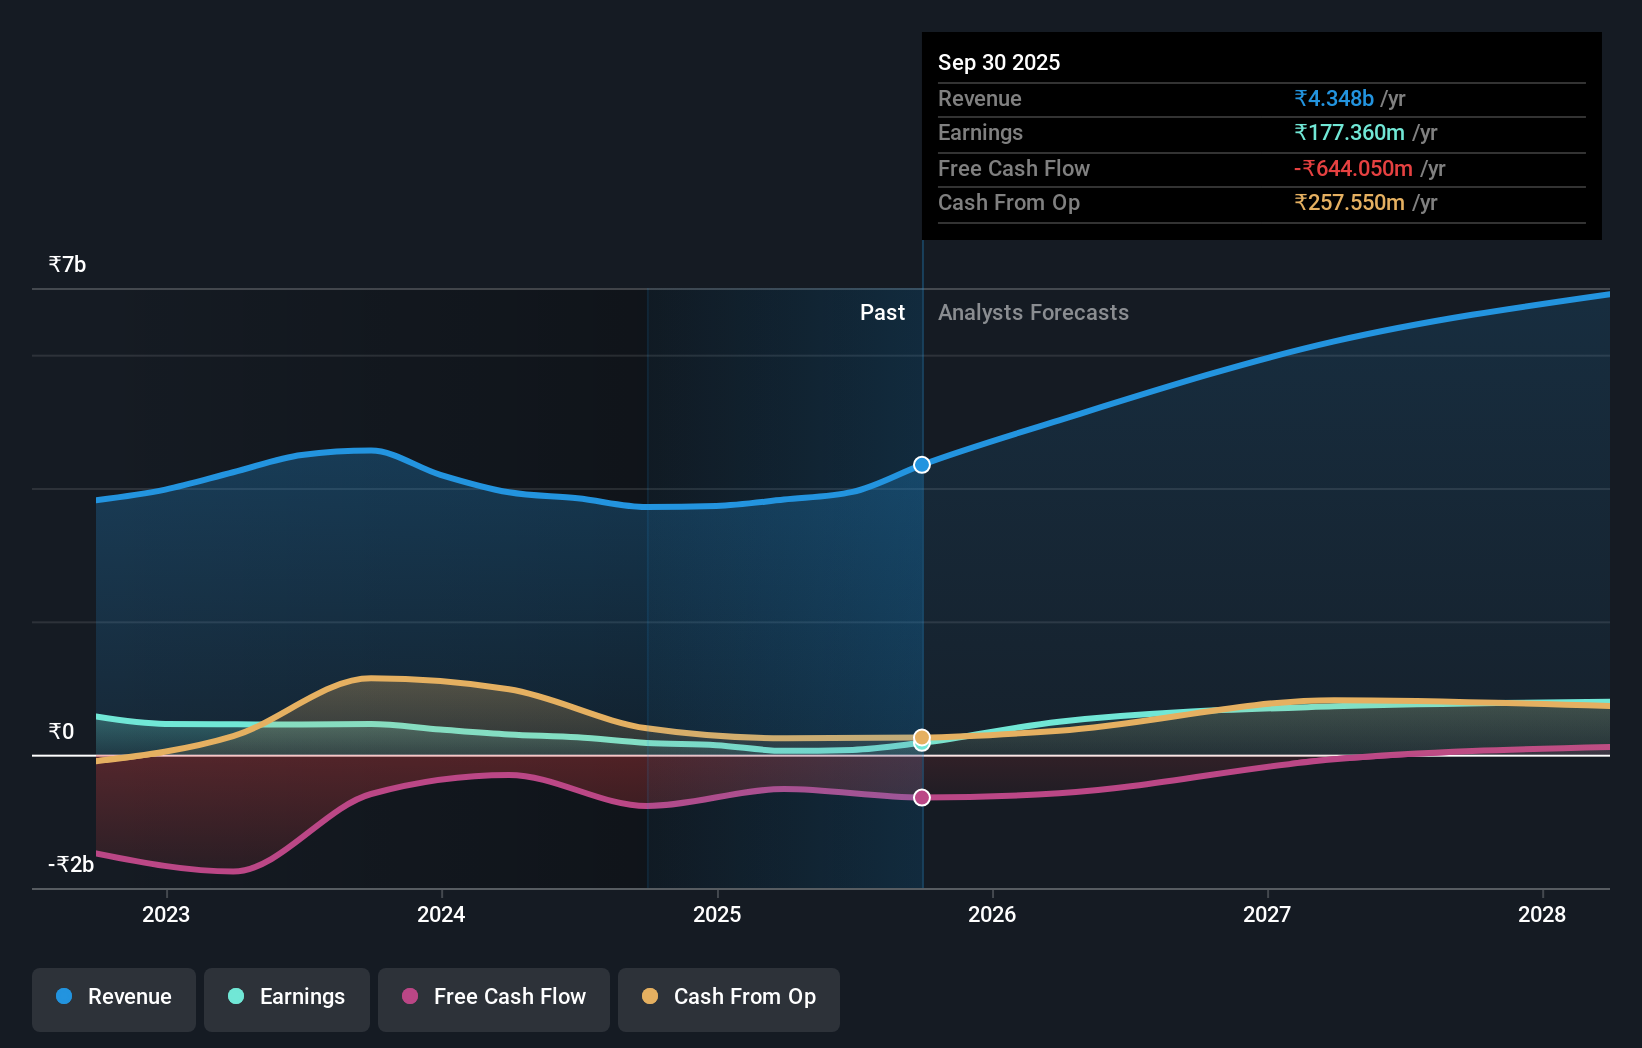Select the orange Cash From Op chart marker
This screenshot has width=1642, height=1048.
click(x=921, y=737)
